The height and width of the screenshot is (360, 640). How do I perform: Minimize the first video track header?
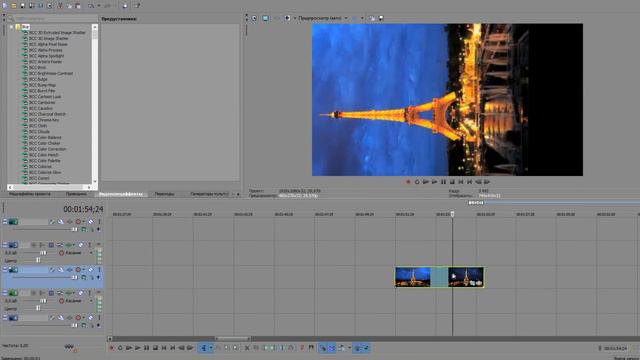pyautogui.click(x=5, y=222)
